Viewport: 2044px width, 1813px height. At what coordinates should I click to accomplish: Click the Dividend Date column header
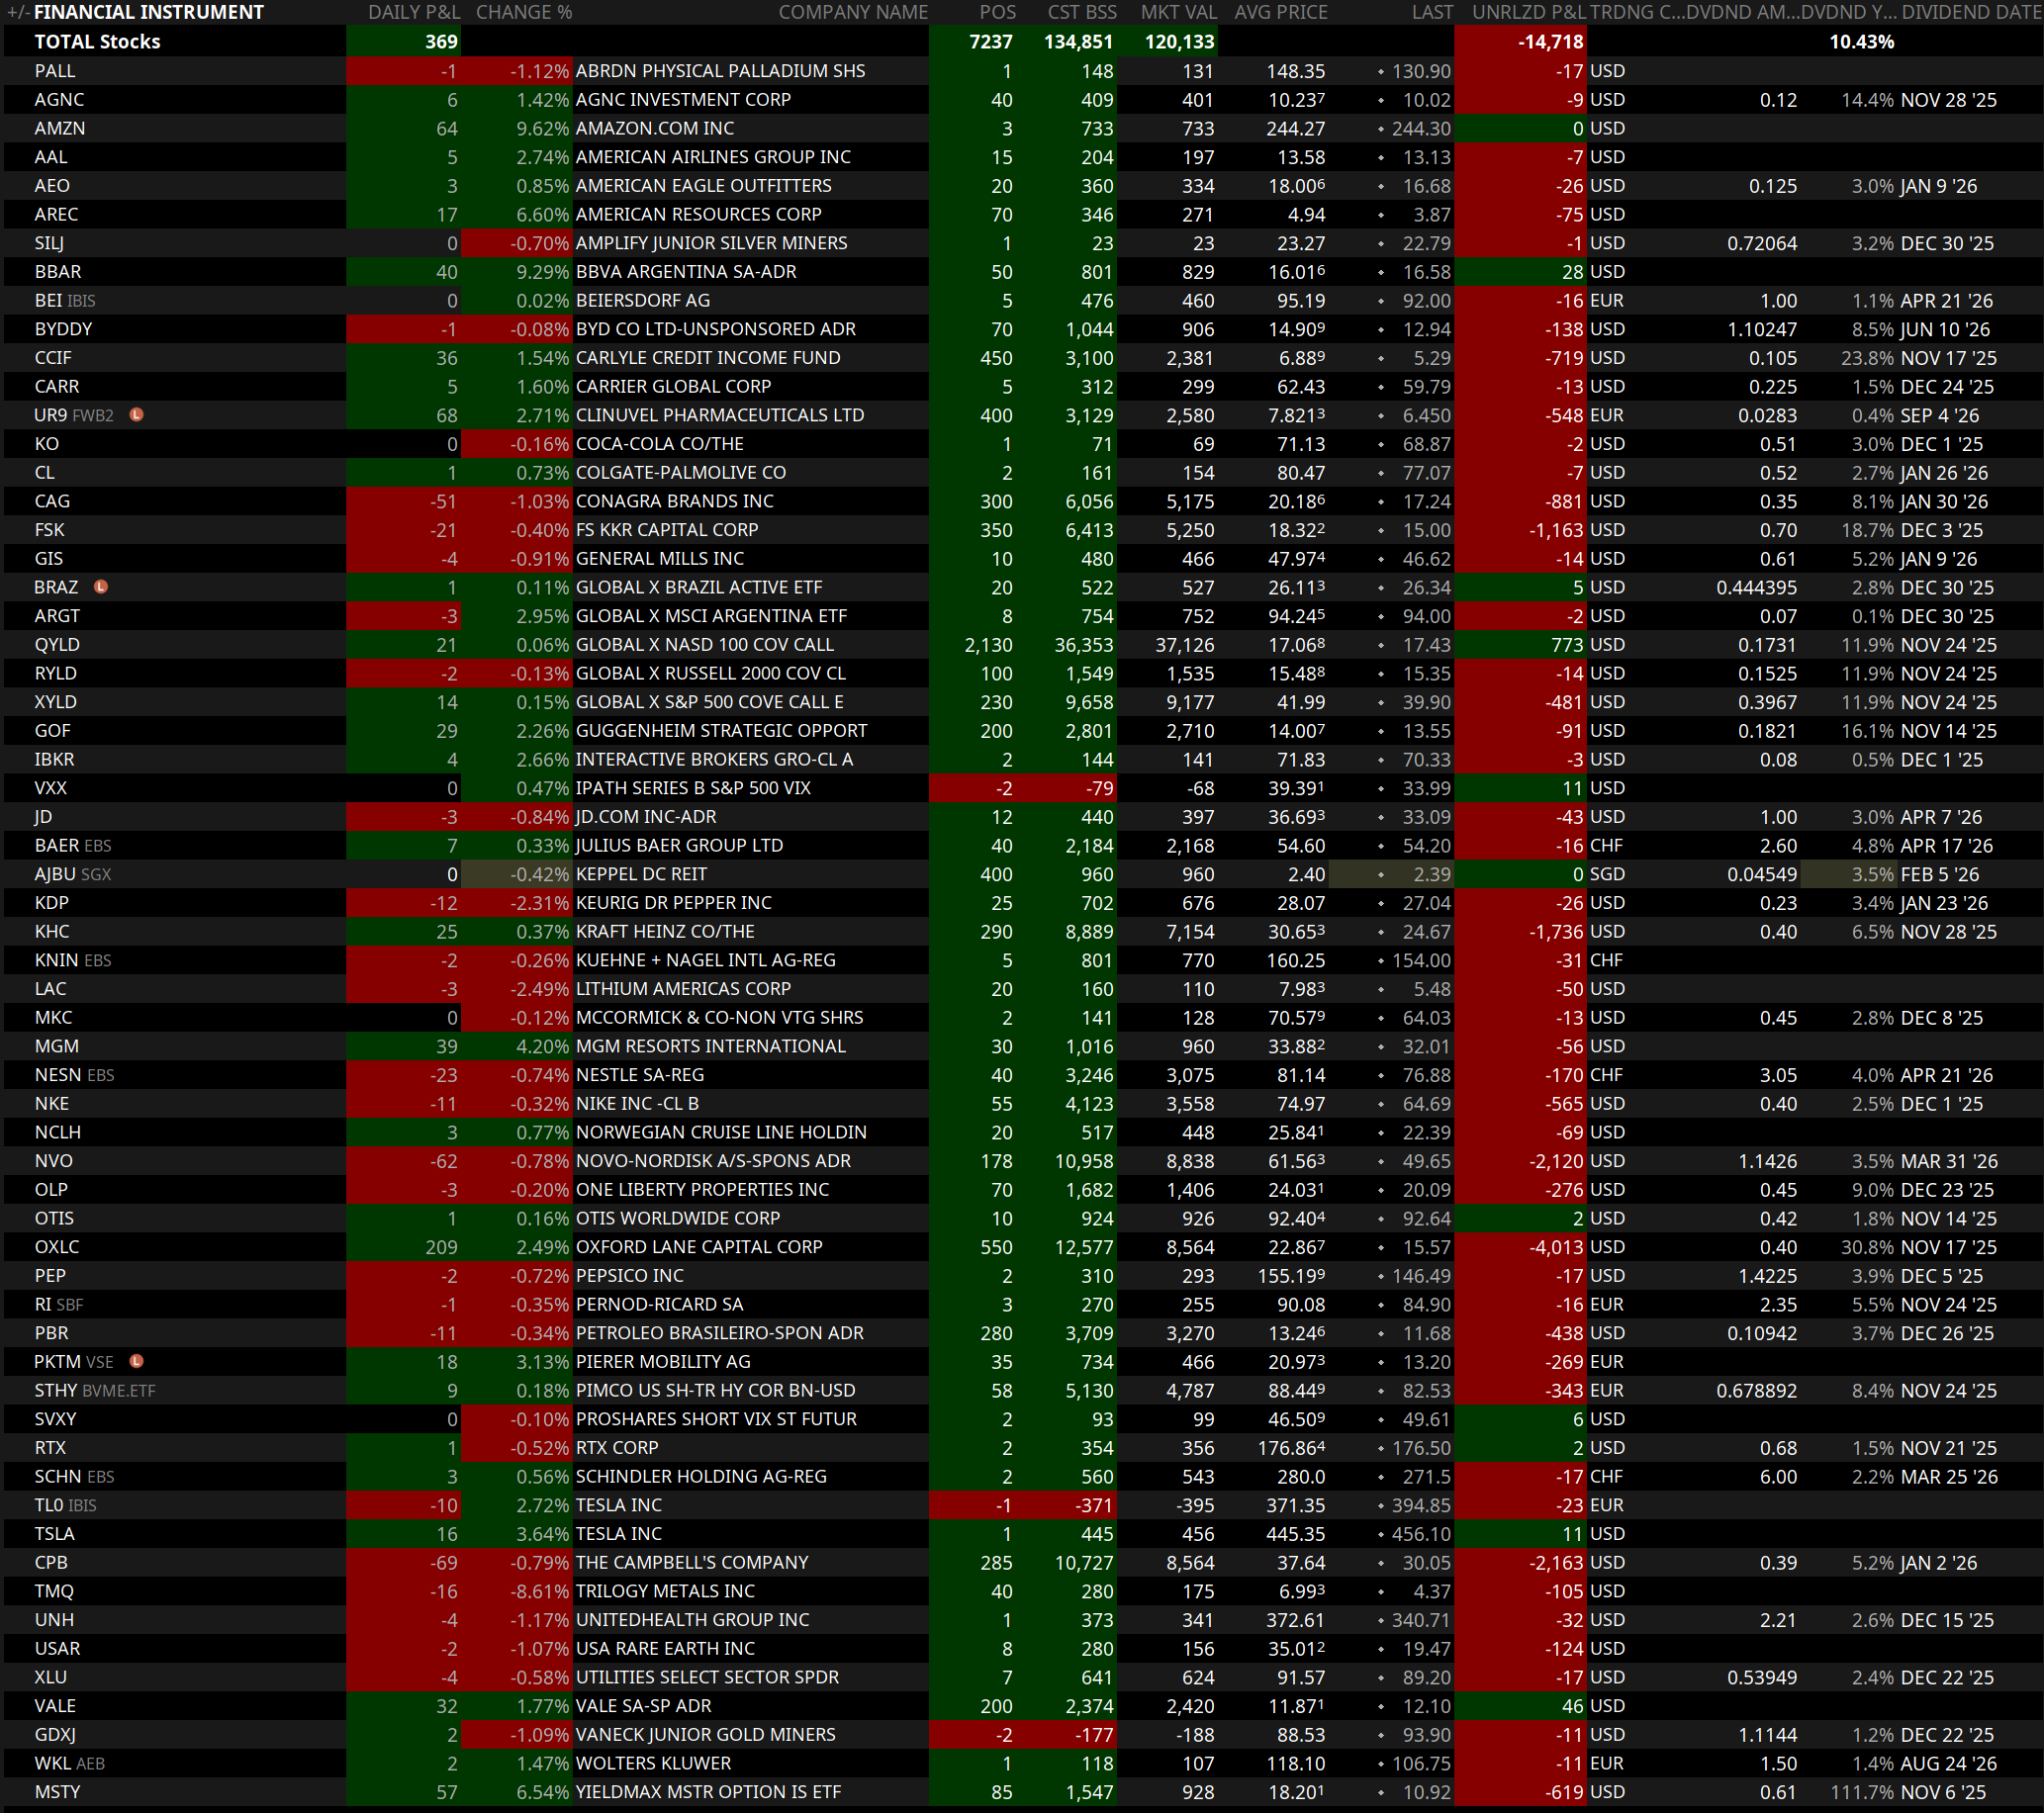tap(1971, 12)
